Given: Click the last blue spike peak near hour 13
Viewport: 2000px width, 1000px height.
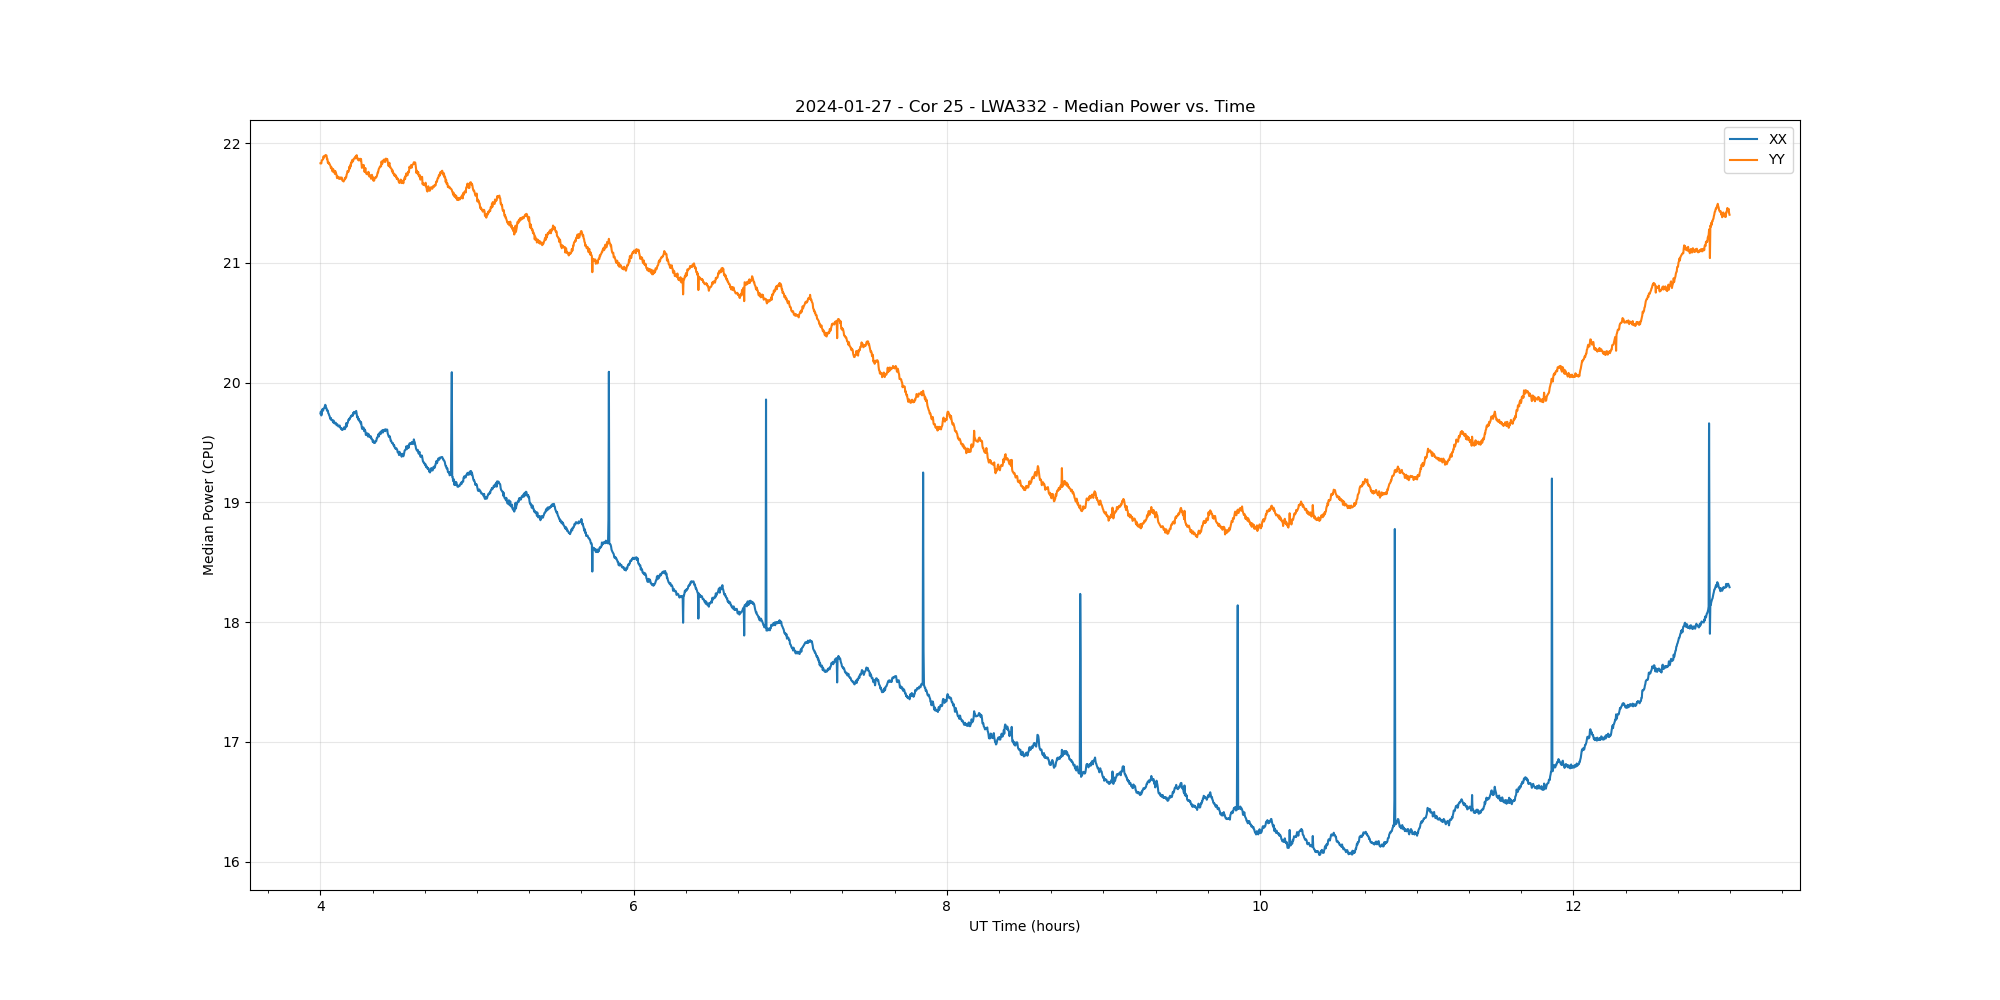Looking at the screenshot, I should click(1709, 424).
